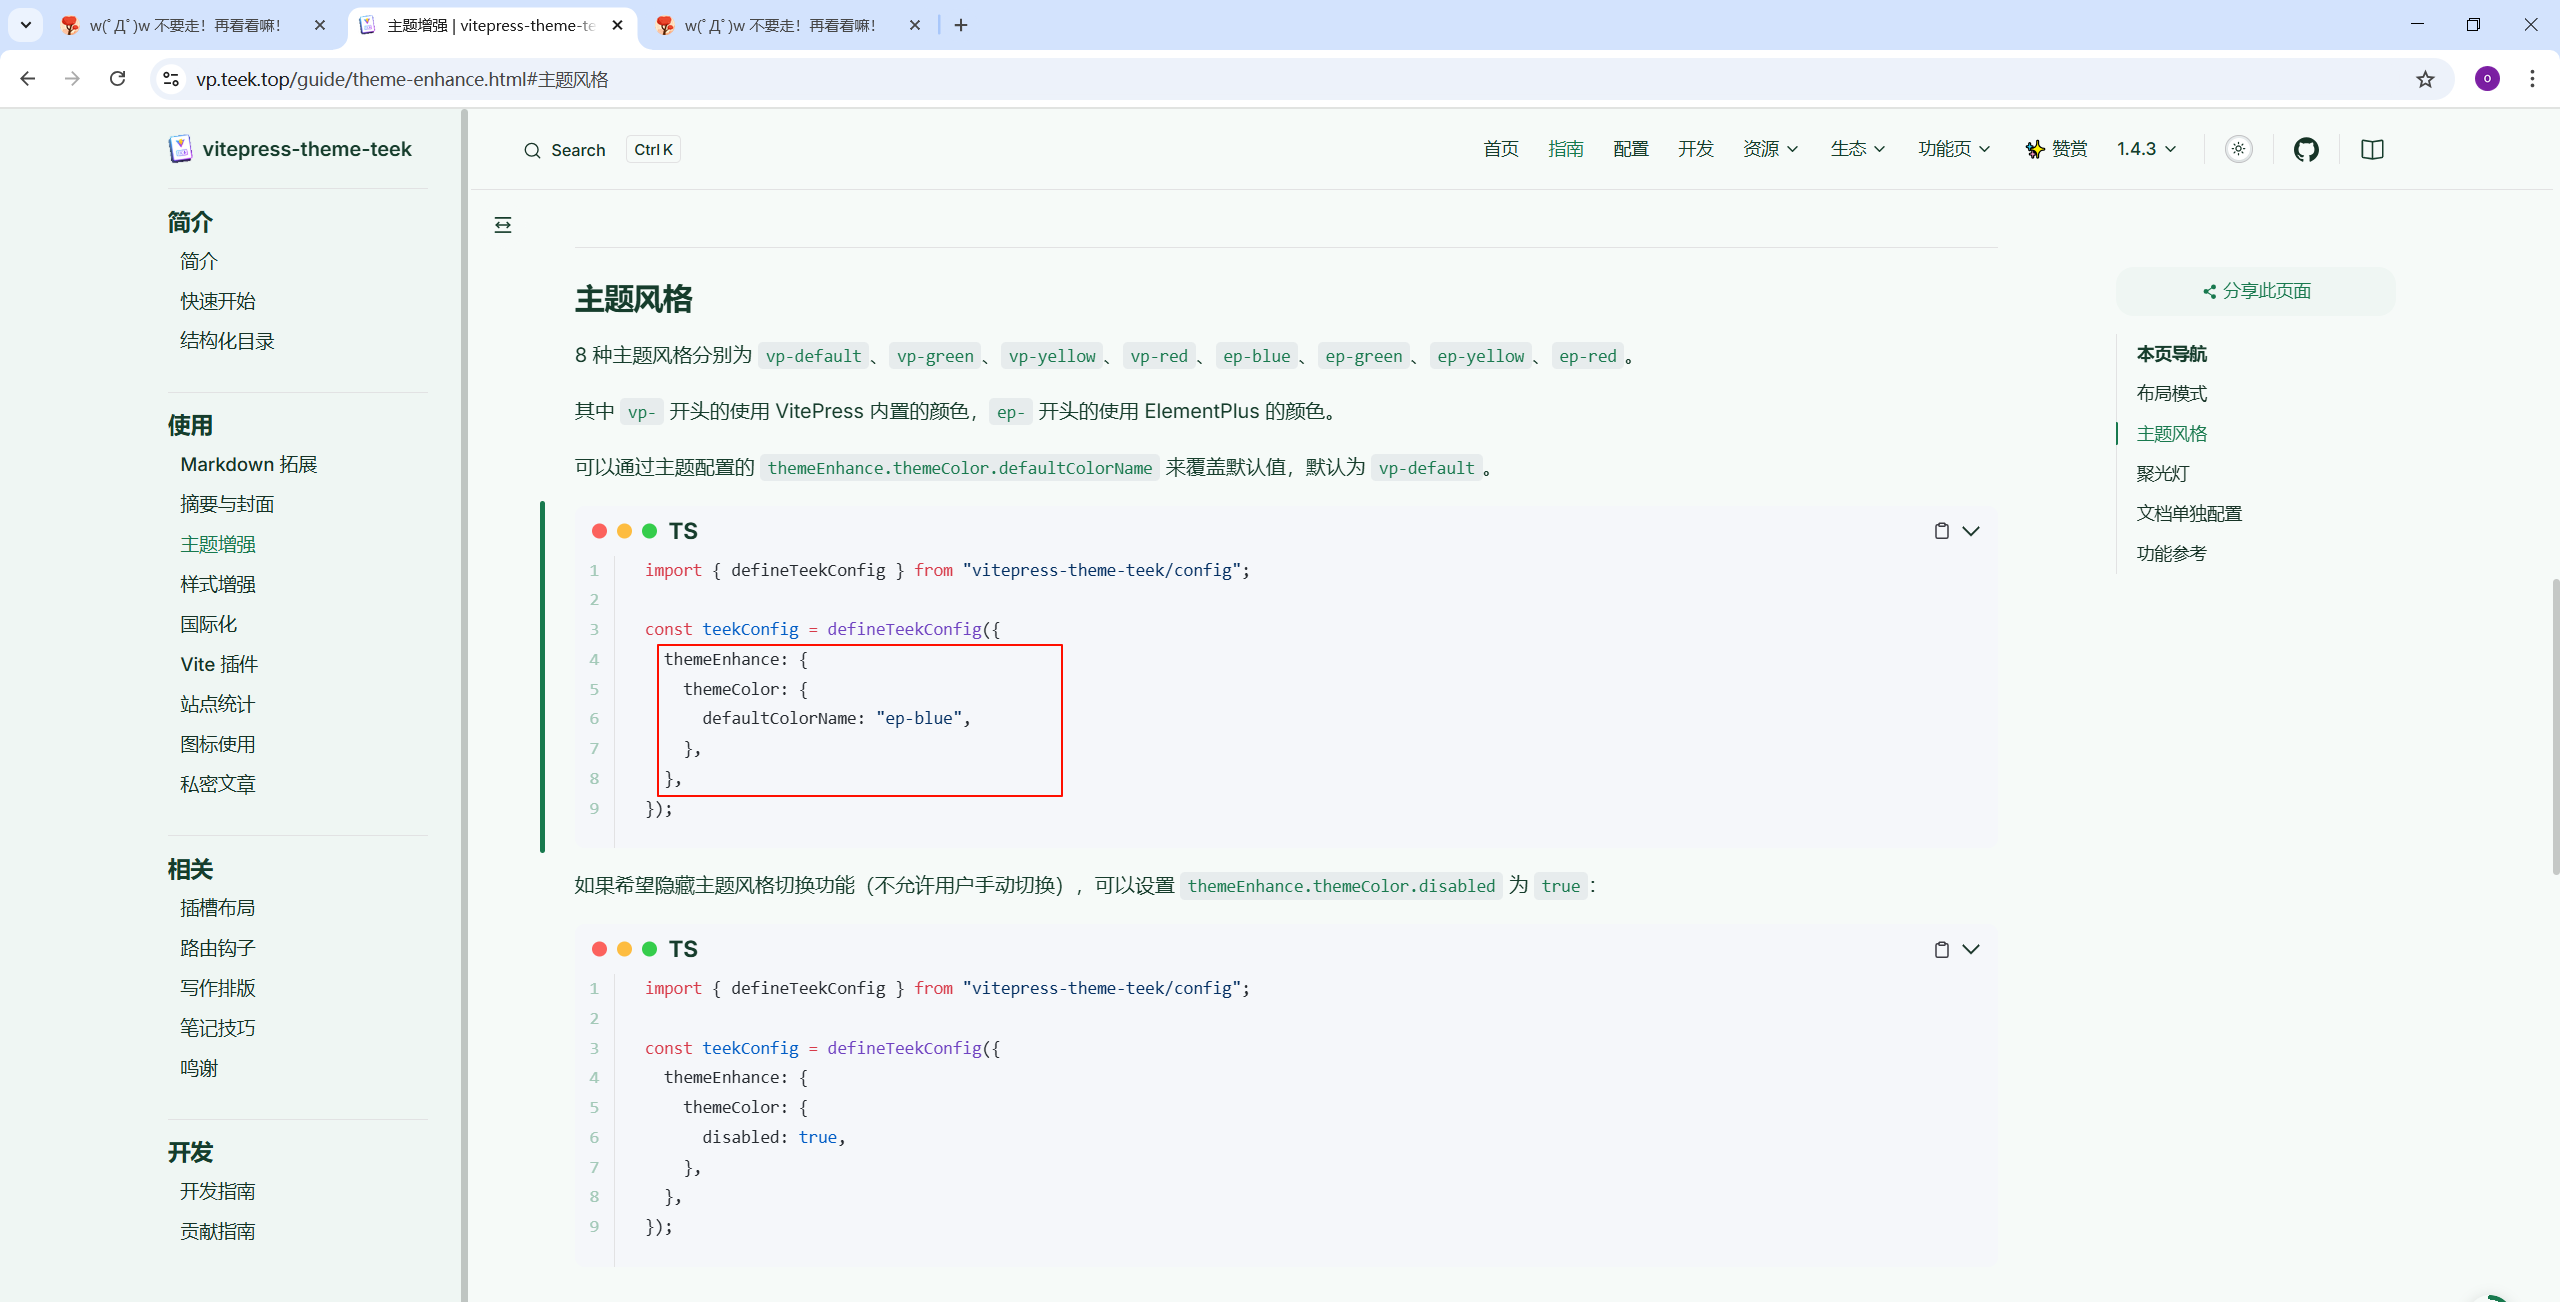Open 贡献指南 in sidebar

click(x=218, y=1232)
